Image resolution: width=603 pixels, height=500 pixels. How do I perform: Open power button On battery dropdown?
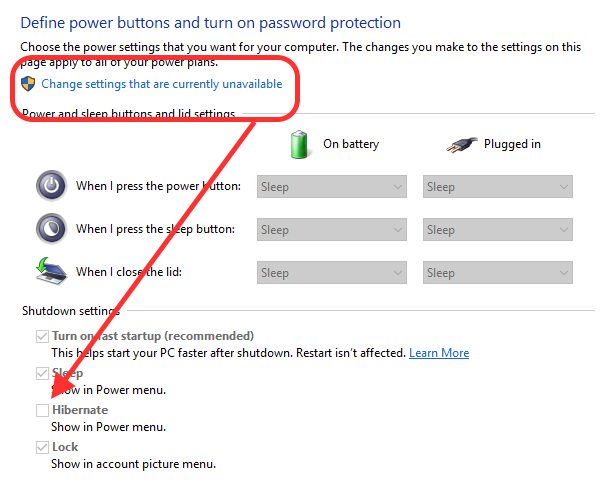331,187
